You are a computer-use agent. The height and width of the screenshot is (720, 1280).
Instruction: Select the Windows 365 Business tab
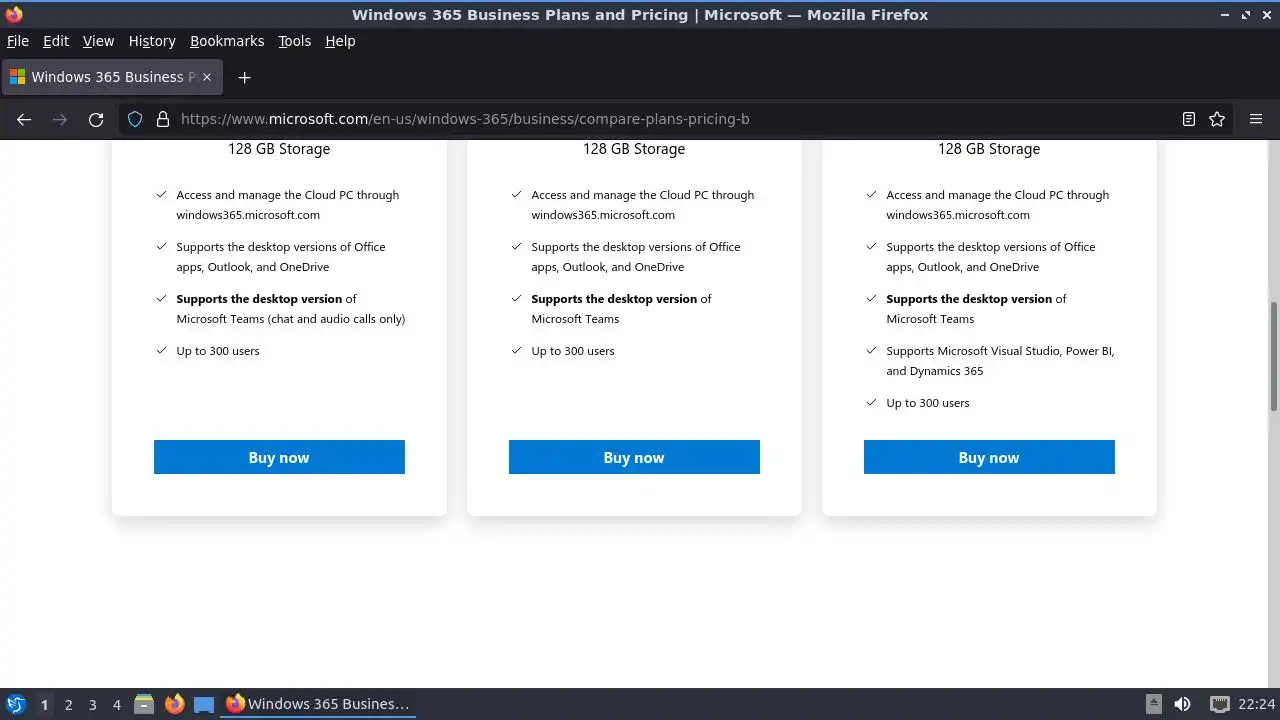tap(112, 77)
